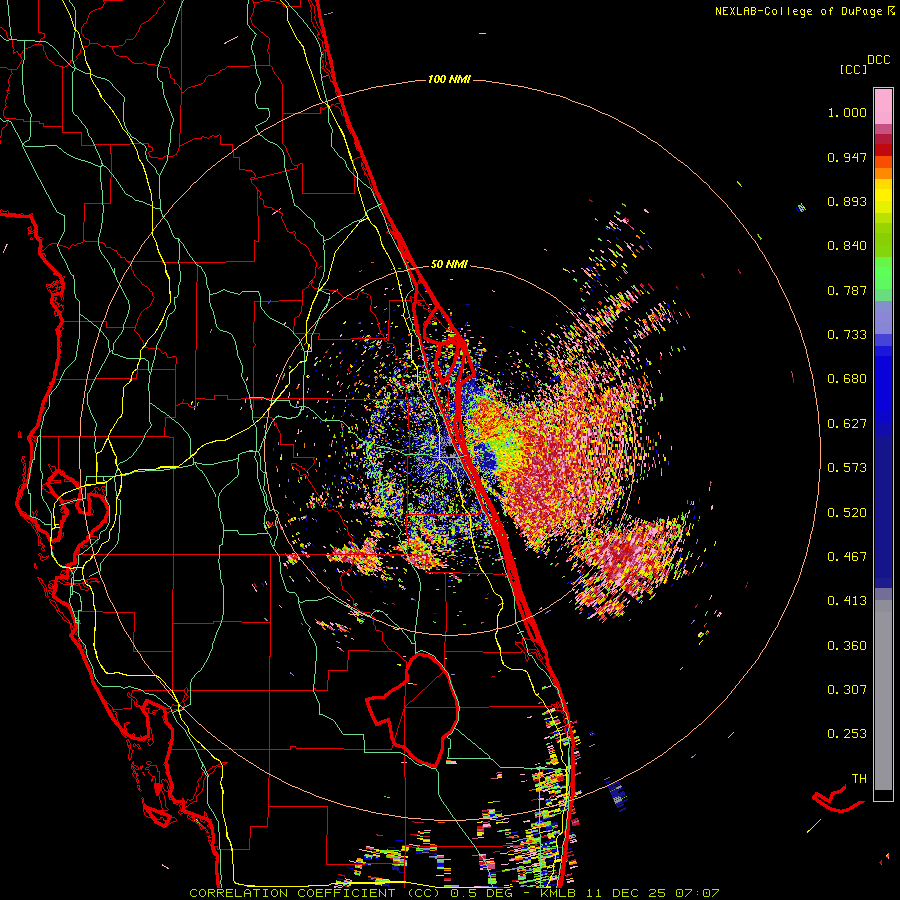Click the yellow segment of the color bar

(883, 196)
